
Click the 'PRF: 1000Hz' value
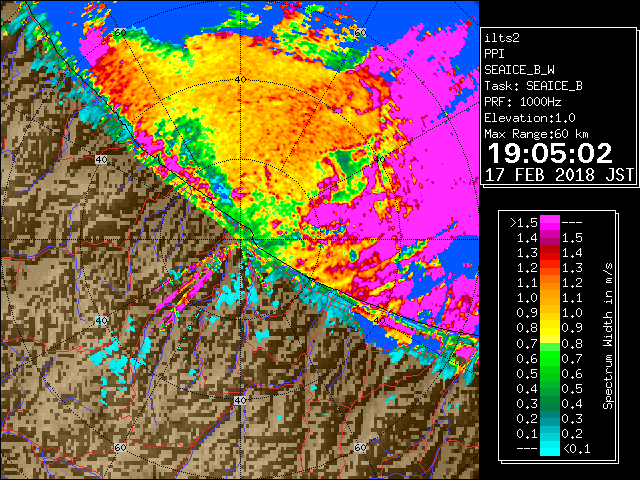[522, 102]
